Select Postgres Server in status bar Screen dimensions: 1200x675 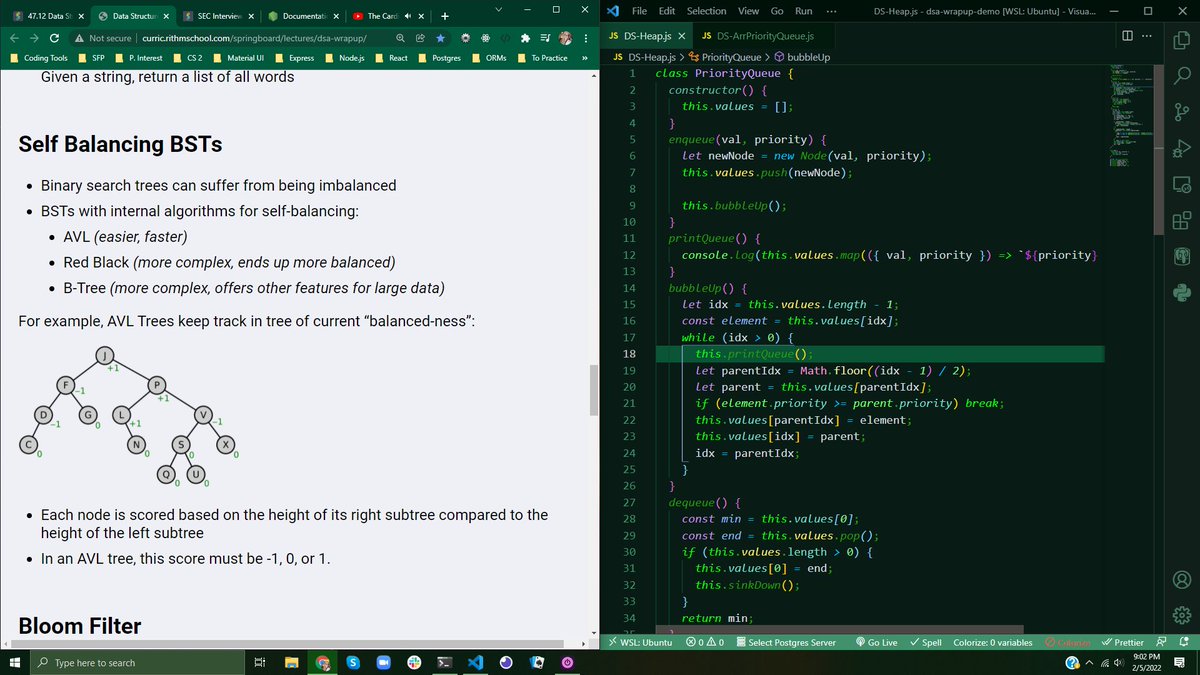784,642
